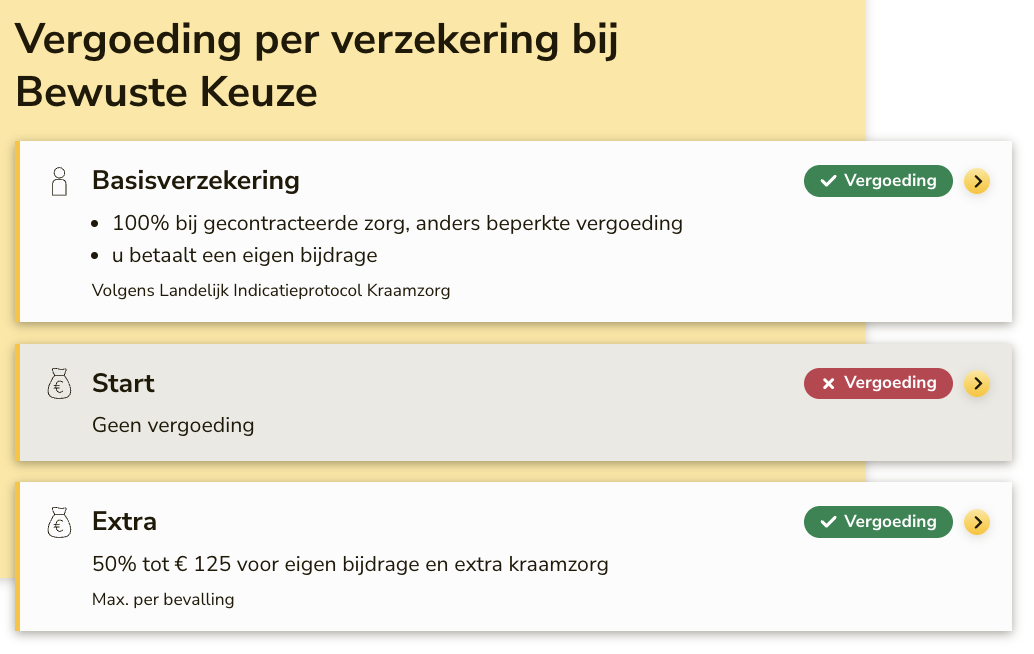Click the green Vergoeding badge for Basisverzekering
1034x654 pixels.
[x=878, y=181]
